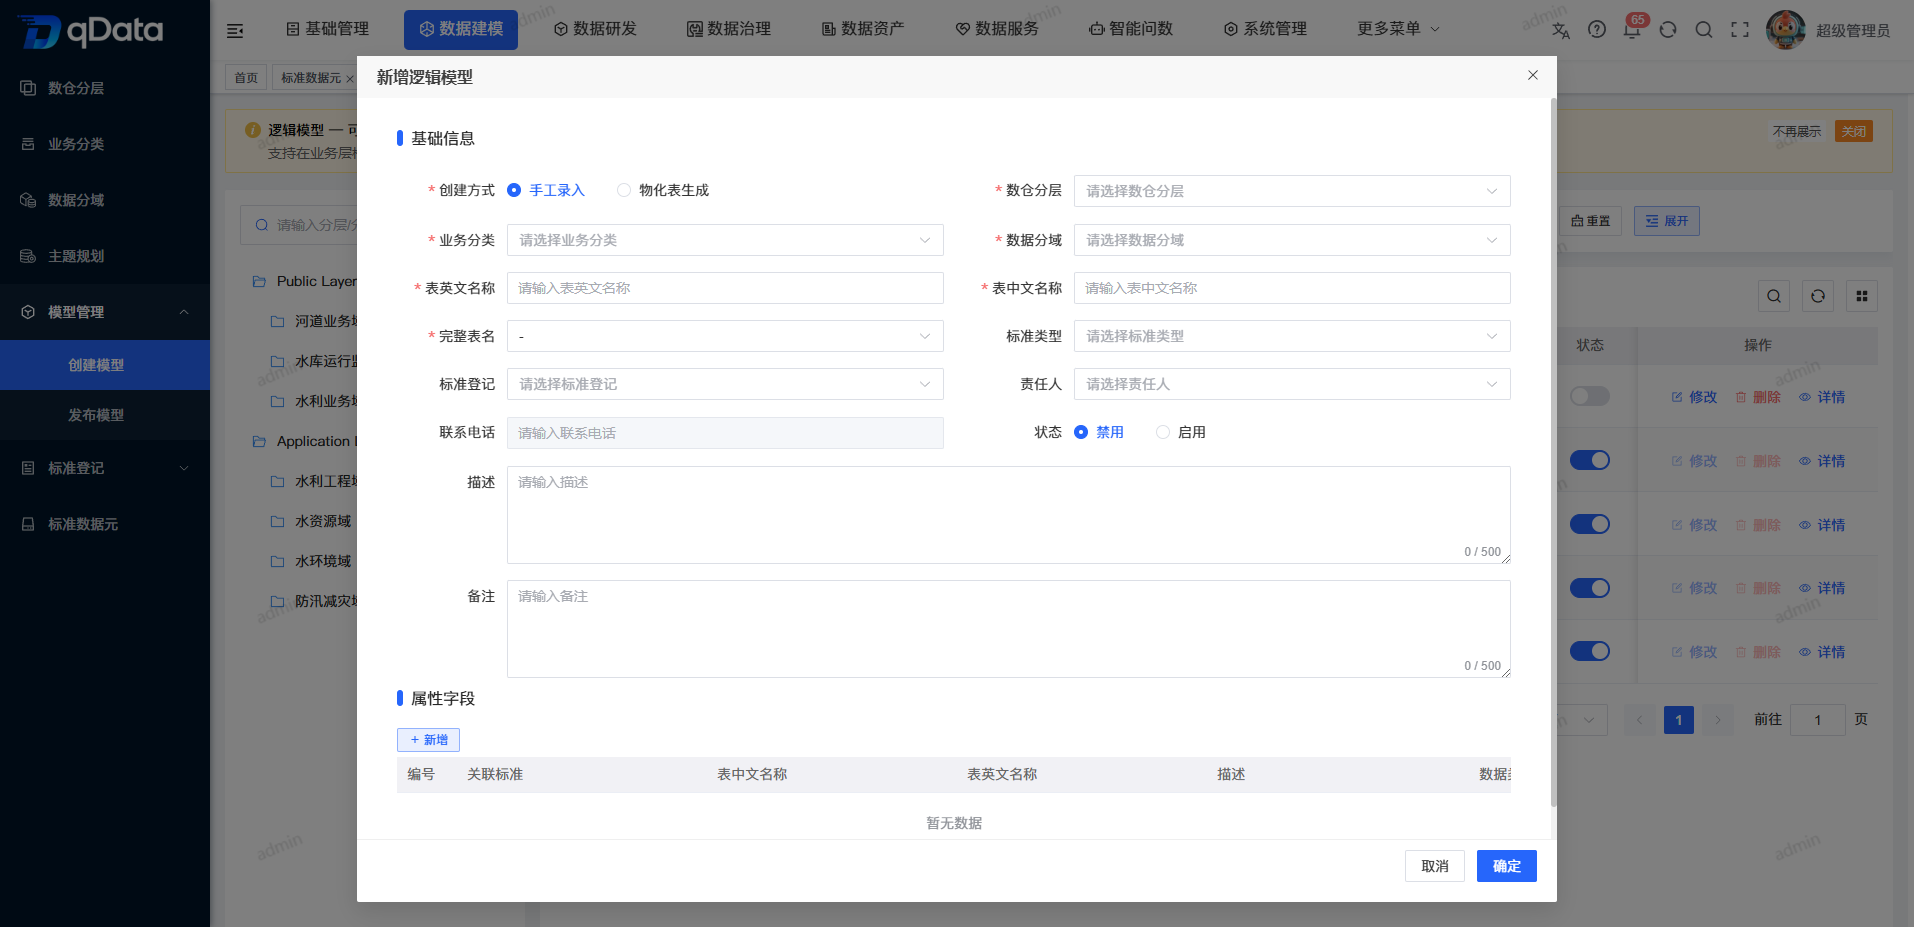The height and width of the screenshot is (927, 1914).
Task: Toggle the third row status switch
Action: click(x=1590, y=524)
